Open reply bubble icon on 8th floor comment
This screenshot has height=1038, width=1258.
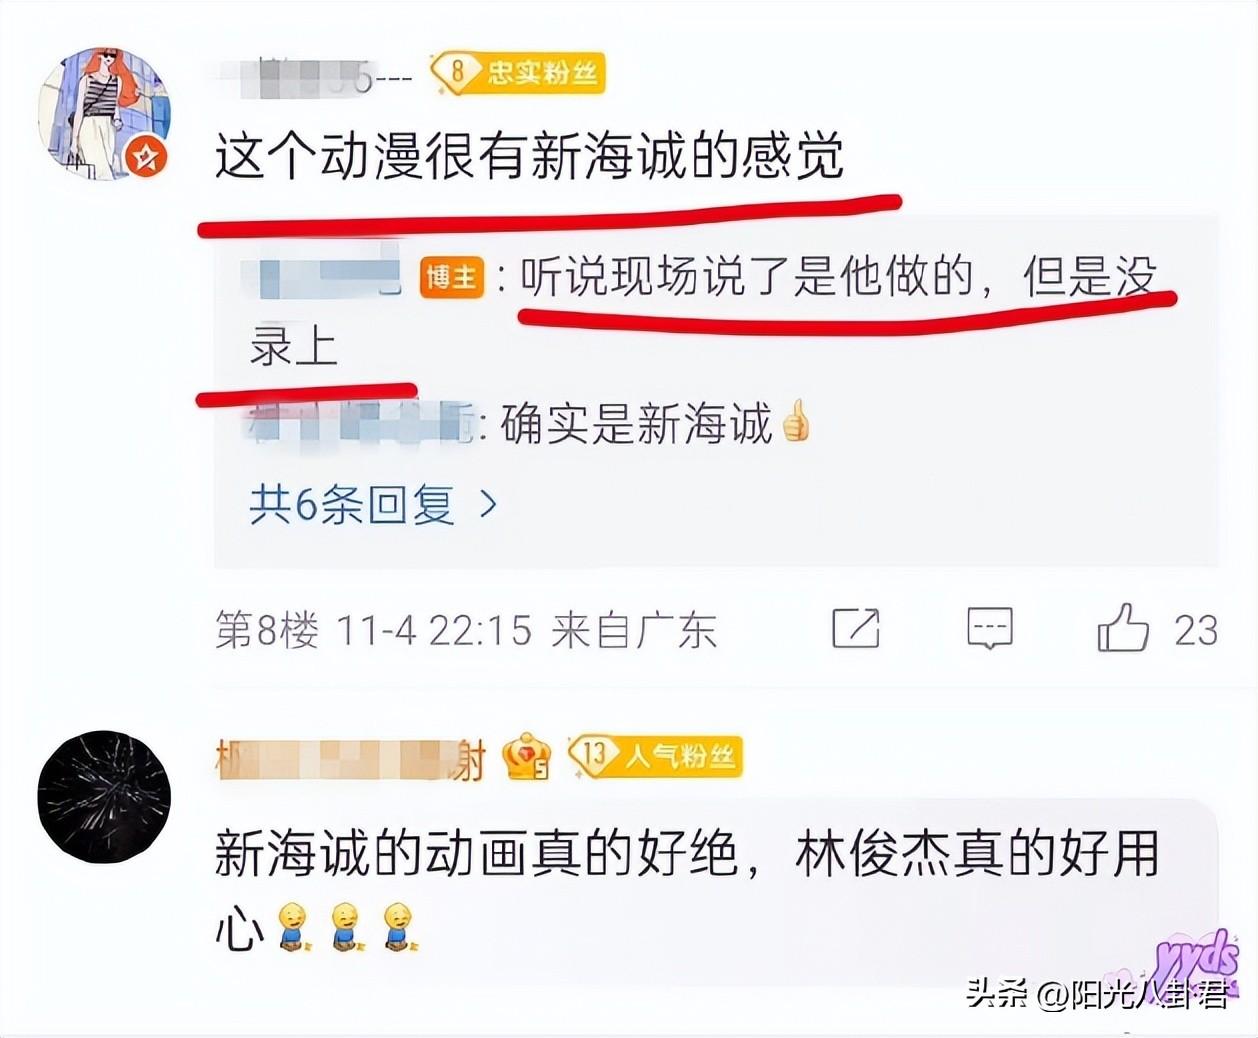[x=990, y=628]
